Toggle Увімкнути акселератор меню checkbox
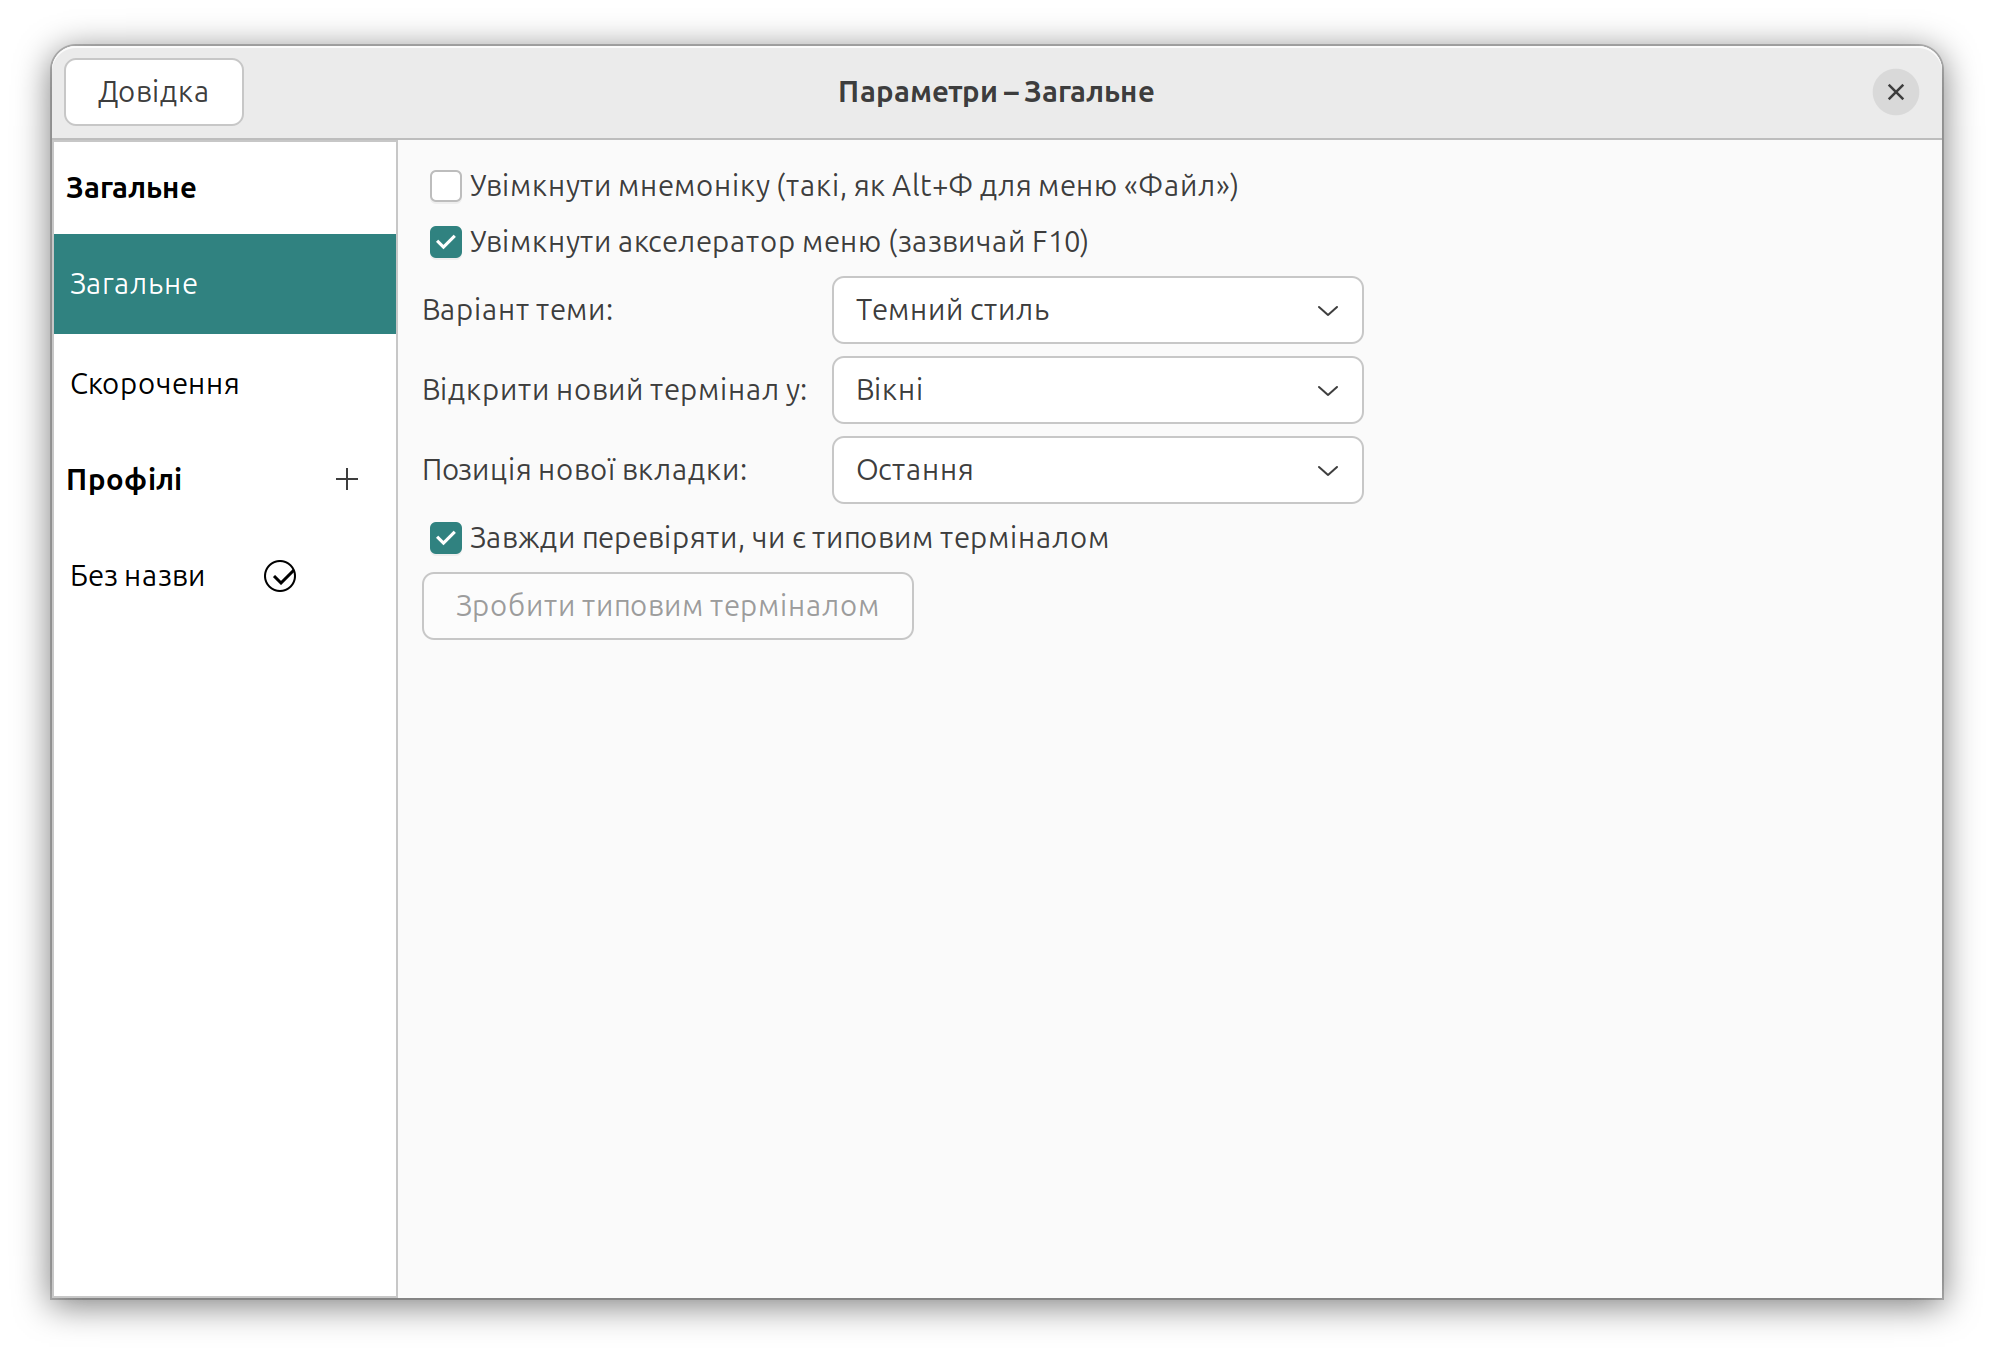1994x1356 pixels. [445, 242]
